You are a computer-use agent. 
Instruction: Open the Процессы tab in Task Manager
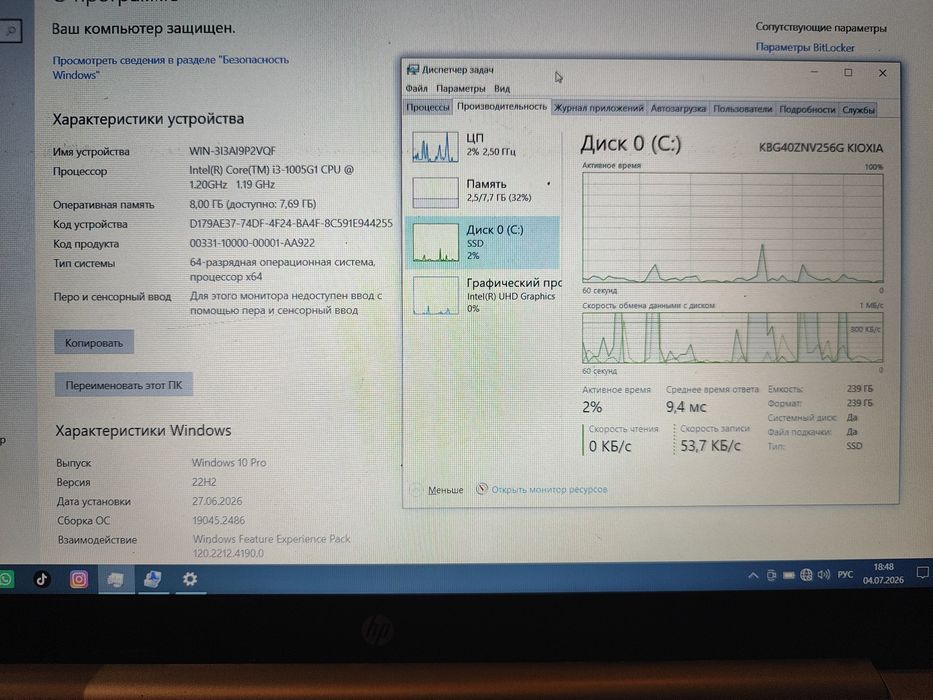[427, 108]
